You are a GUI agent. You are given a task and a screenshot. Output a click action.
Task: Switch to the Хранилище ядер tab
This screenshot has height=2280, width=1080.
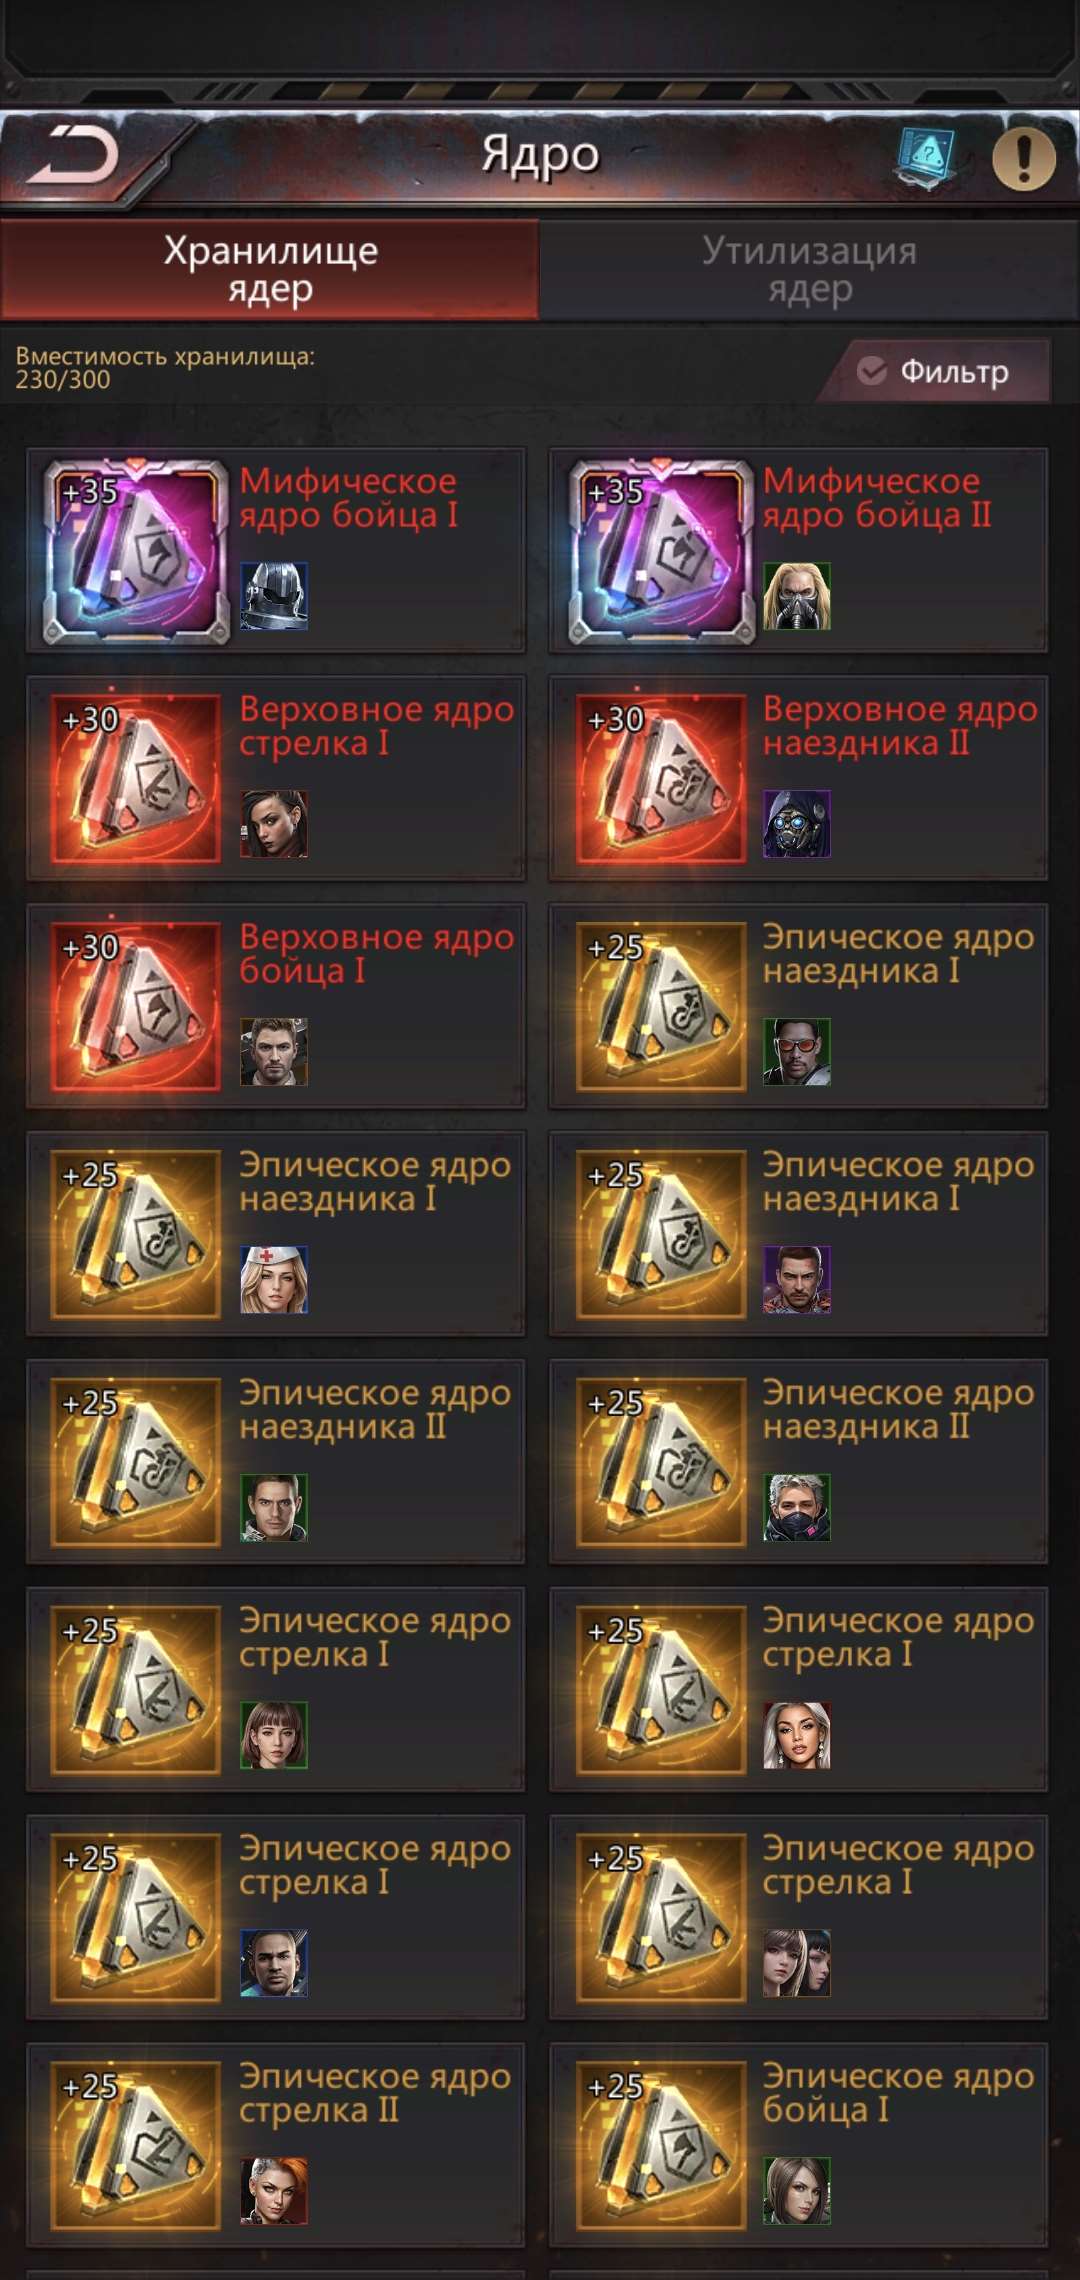[x=270, y=270]
